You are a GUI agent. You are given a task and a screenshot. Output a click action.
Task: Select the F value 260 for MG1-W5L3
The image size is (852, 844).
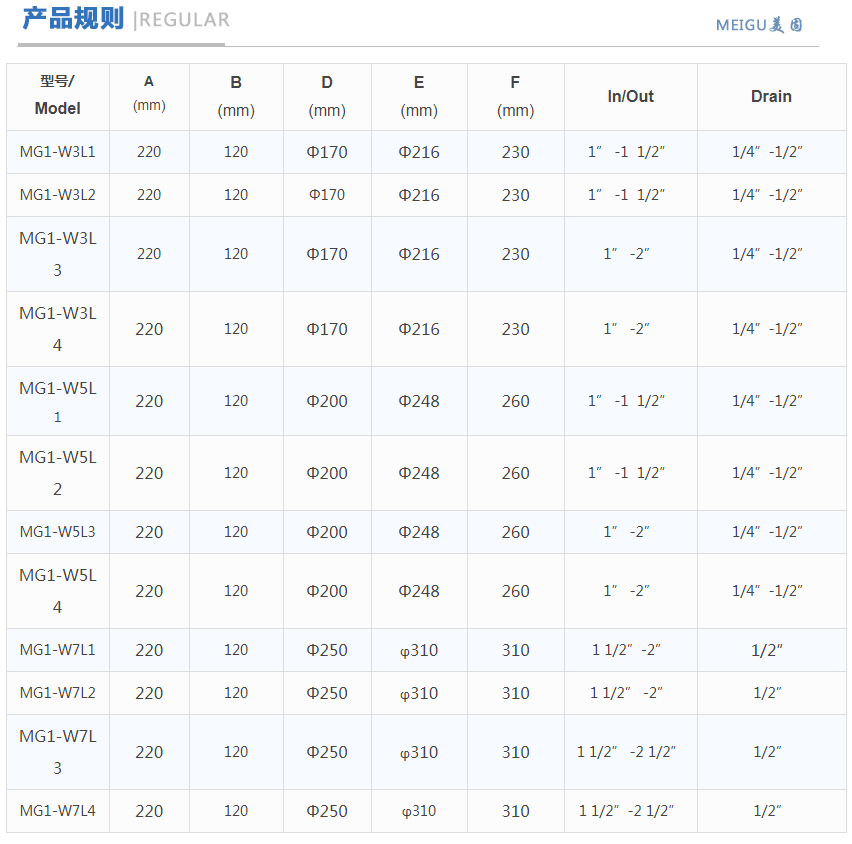point(515,532)
